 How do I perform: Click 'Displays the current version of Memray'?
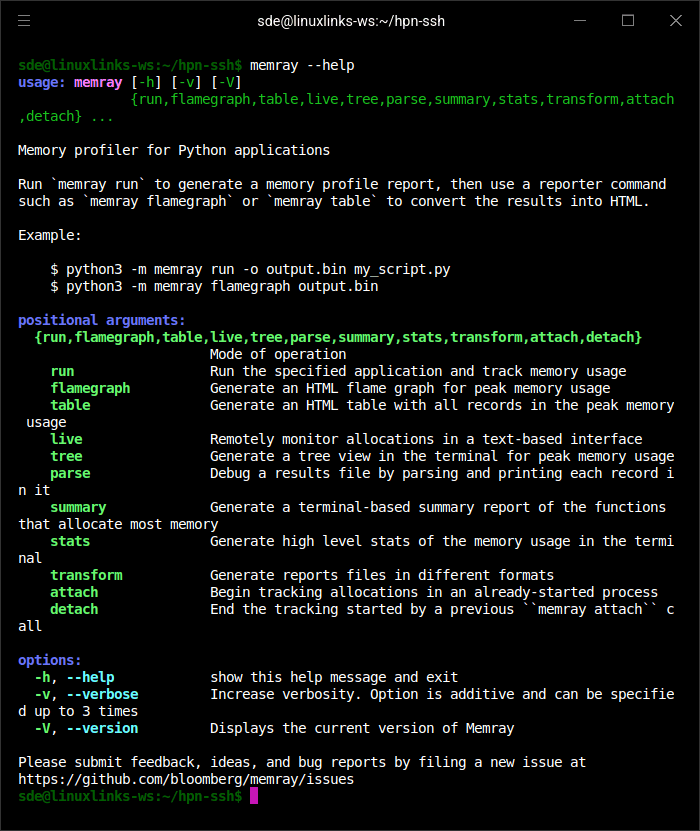(x=362, y=728)
